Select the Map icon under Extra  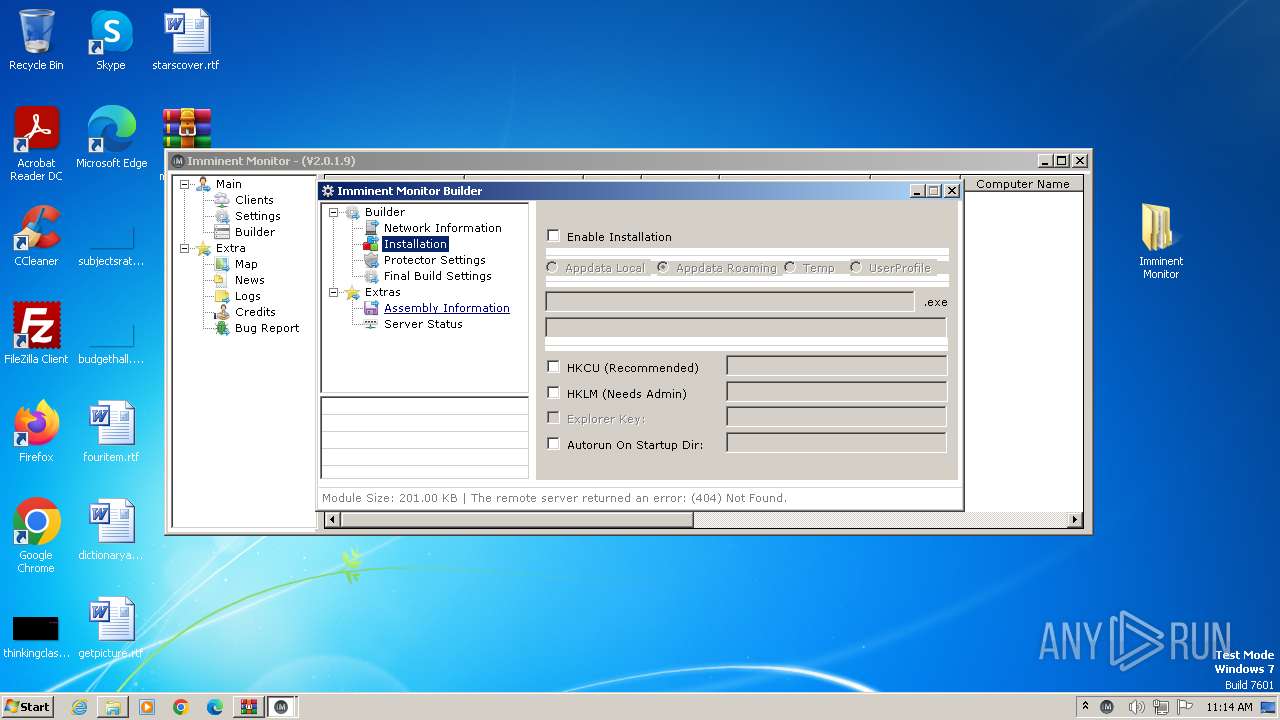point(222,264)
